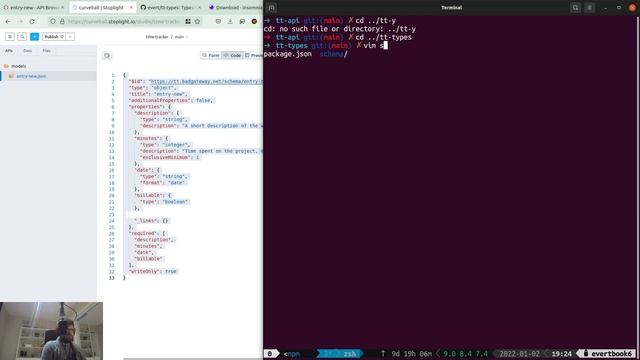Click the 2022-01-02 date in status bar
640x360 pixels.
point(519,353)
